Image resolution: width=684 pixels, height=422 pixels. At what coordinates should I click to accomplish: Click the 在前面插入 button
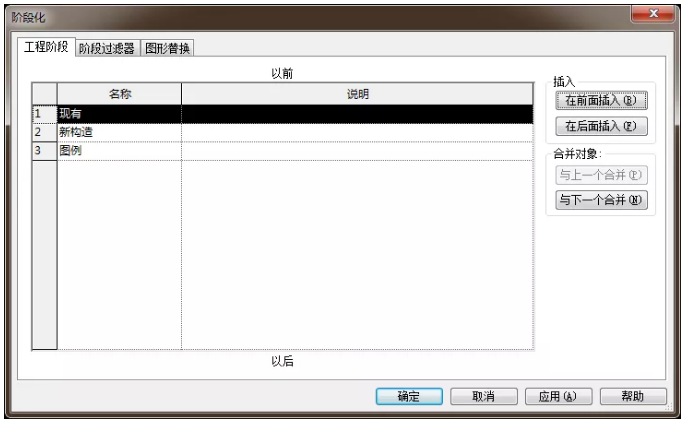coord(601,101)
